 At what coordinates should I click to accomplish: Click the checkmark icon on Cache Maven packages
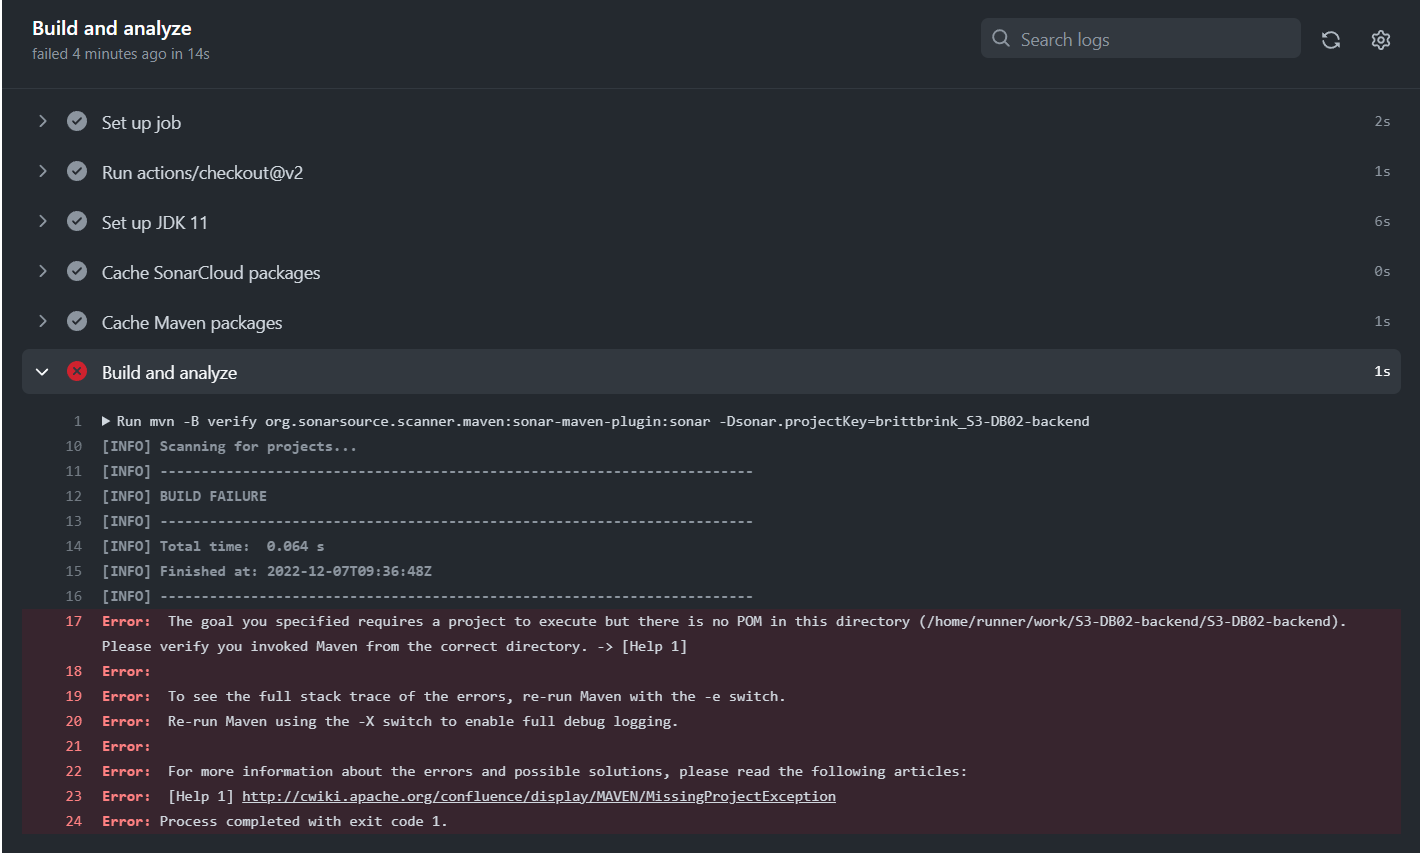click(x=77, y=321)
